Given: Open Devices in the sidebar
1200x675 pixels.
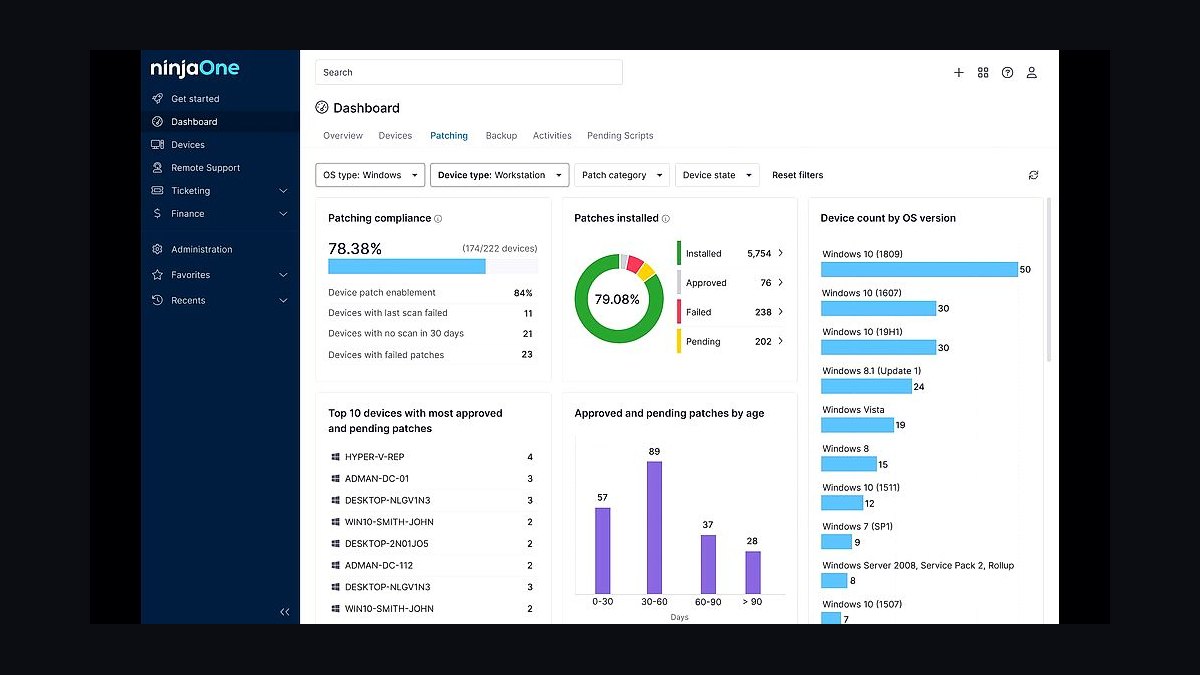Looking at the screenshot, I should [x=220, y=145].
